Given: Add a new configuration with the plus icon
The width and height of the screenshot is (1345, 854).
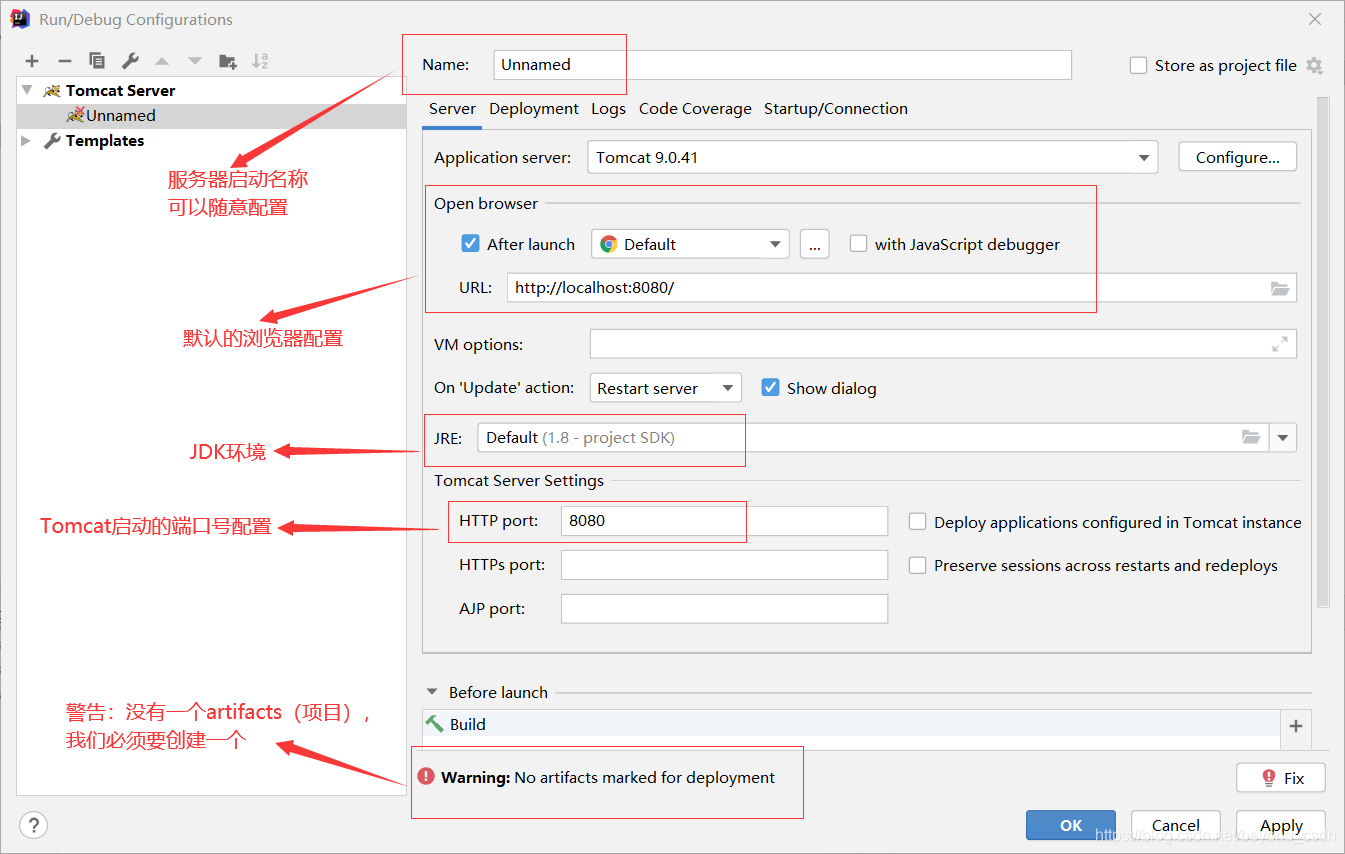Looking at the screenshot, I should [32, 61].
